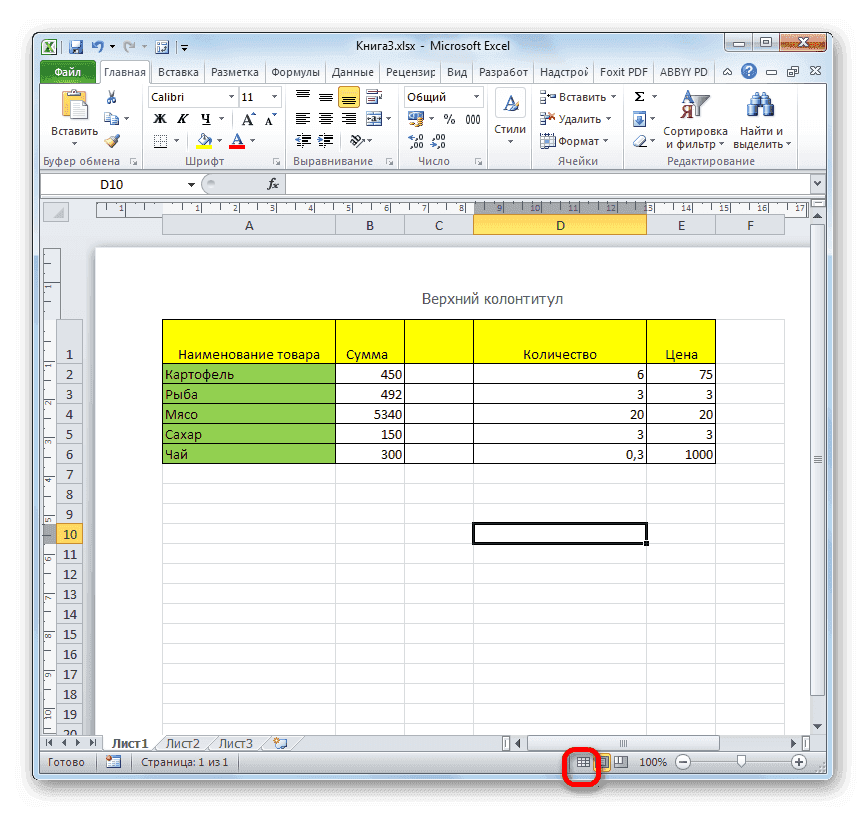Image resolution: width=866 pixels, height=813 pixels.
Task: Select the Page Break Preview icon
Action: coord(620,761)
